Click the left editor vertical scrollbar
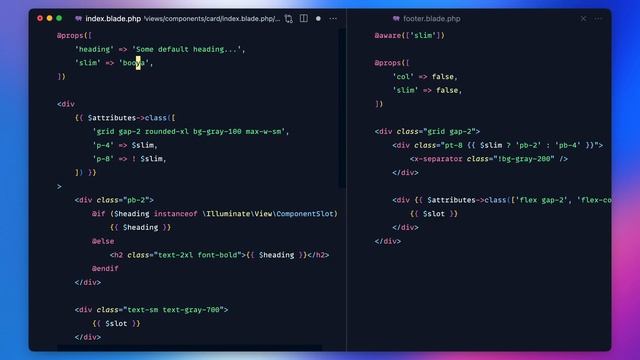 [342, 108]
